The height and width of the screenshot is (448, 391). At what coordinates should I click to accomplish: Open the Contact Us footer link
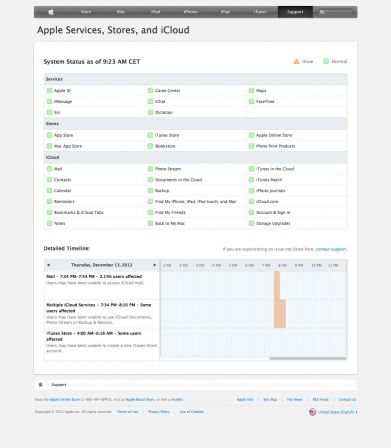(x=347, y=399)
